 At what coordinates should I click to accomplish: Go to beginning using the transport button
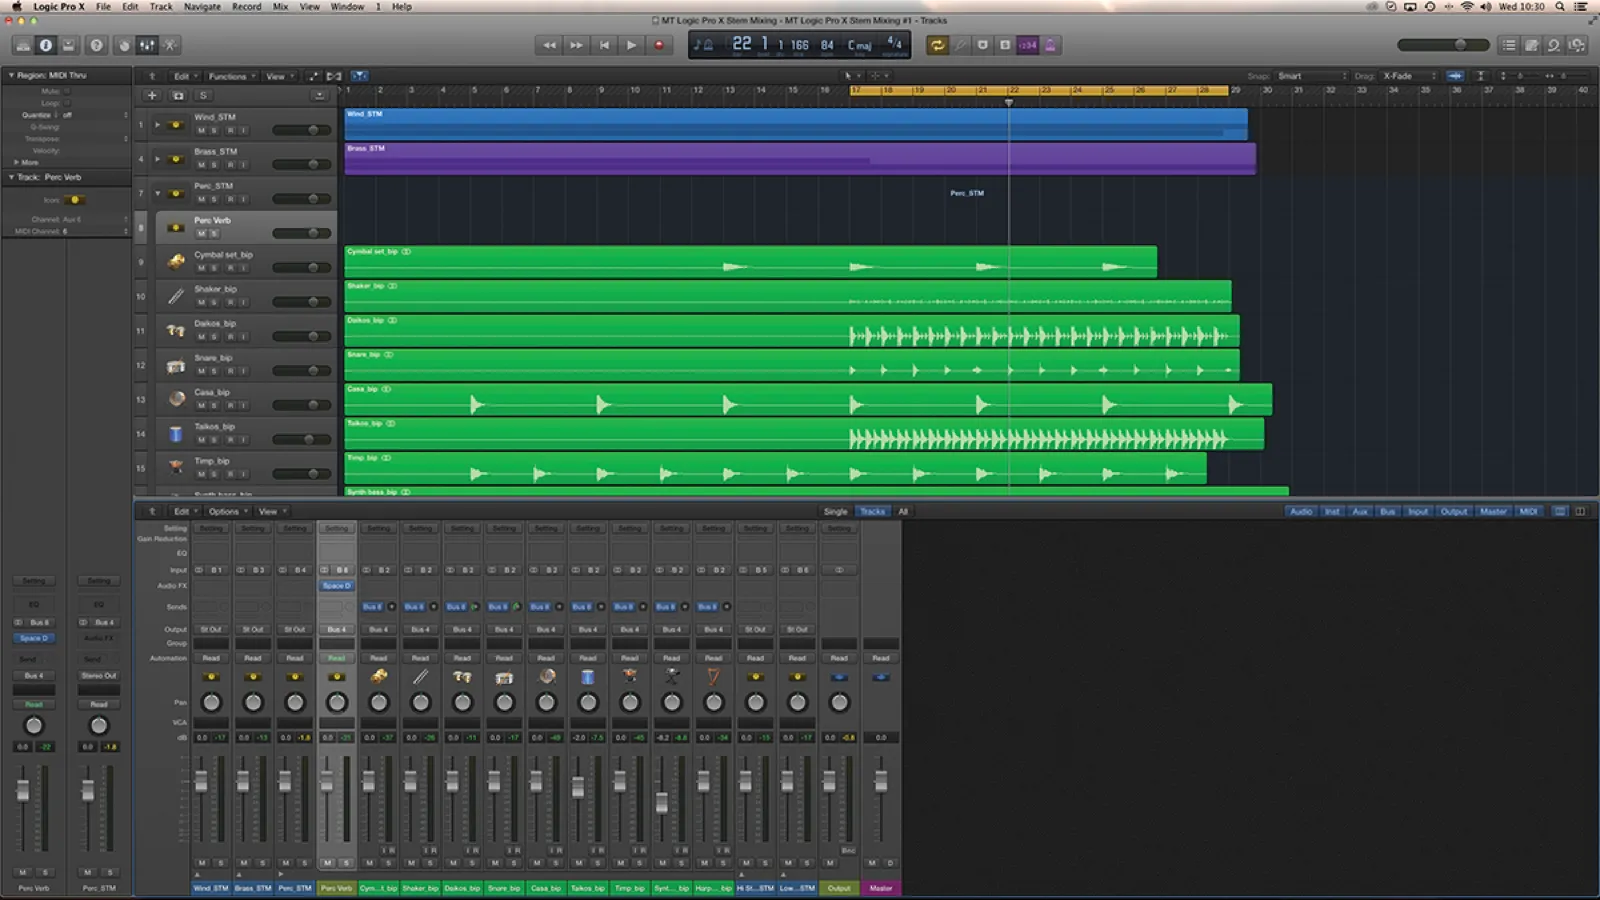pos(604,45)
